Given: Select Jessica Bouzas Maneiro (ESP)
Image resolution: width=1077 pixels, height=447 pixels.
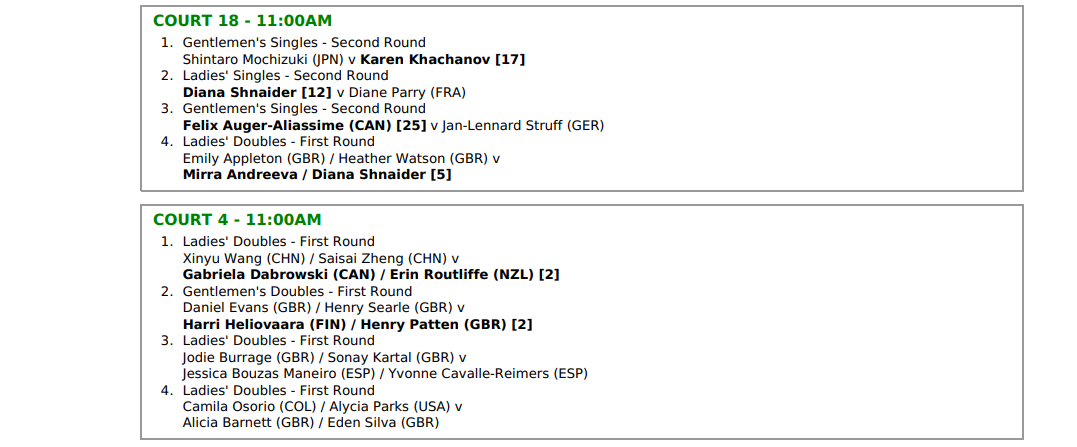Looking at the screenshot, I should [278, 373].
